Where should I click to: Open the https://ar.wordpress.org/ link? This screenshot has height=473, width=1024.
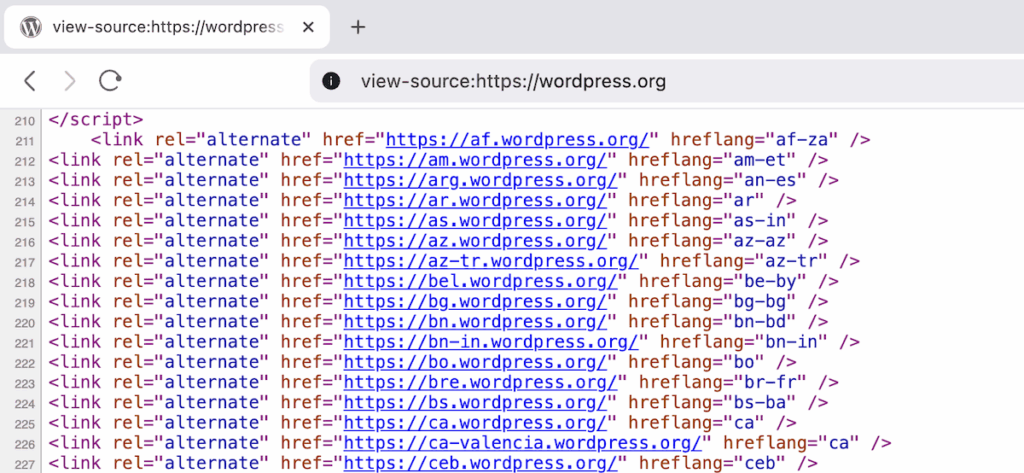tap(475, 201)
